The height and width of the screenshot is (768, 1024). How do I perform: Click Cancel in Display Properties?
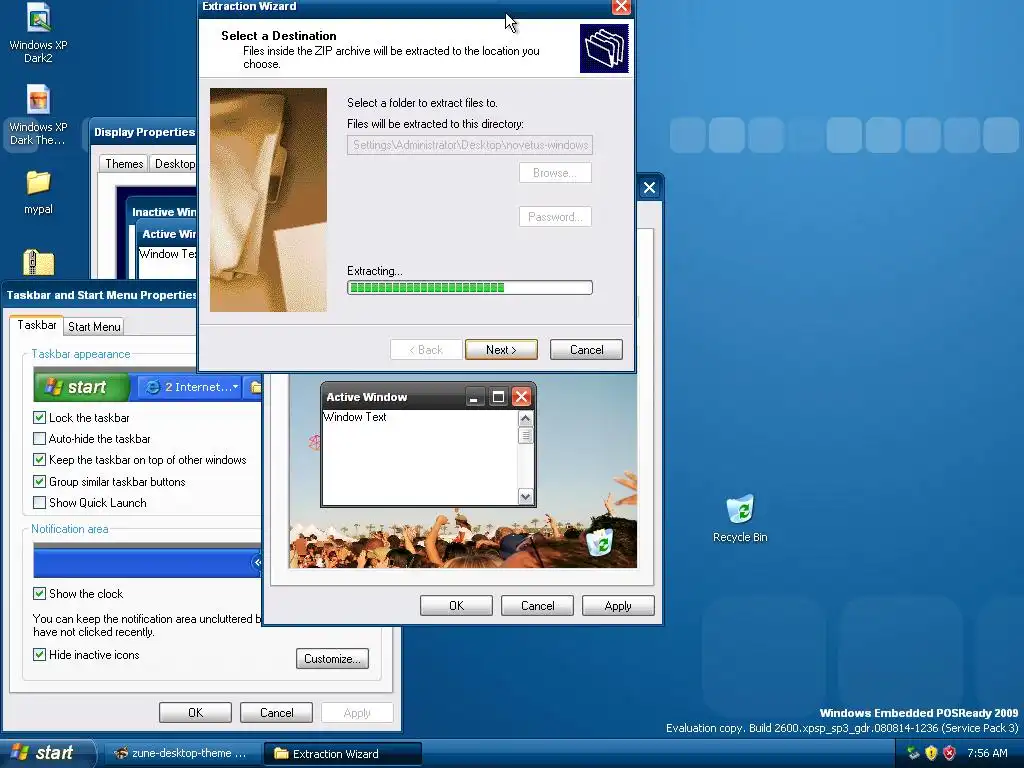click(537, 605)
